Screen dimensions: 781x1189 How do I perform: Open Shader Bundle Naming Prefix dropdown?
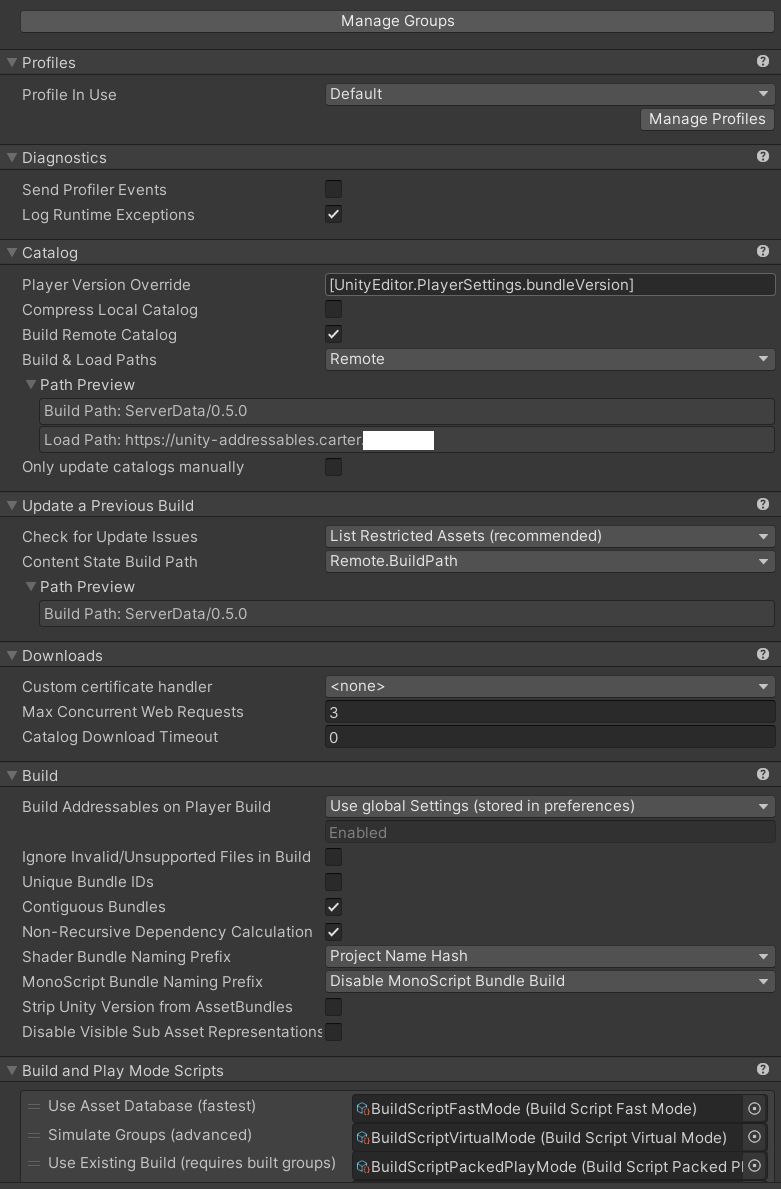[x=550, y=956]
